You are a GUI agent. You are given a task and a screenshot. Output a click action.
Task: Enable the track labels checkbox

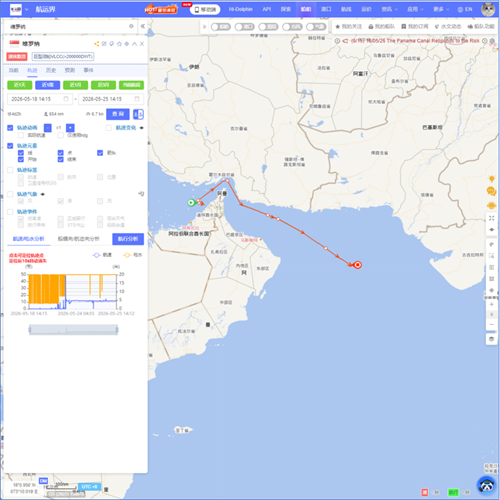pyautogui.click(x=10, y=170)
